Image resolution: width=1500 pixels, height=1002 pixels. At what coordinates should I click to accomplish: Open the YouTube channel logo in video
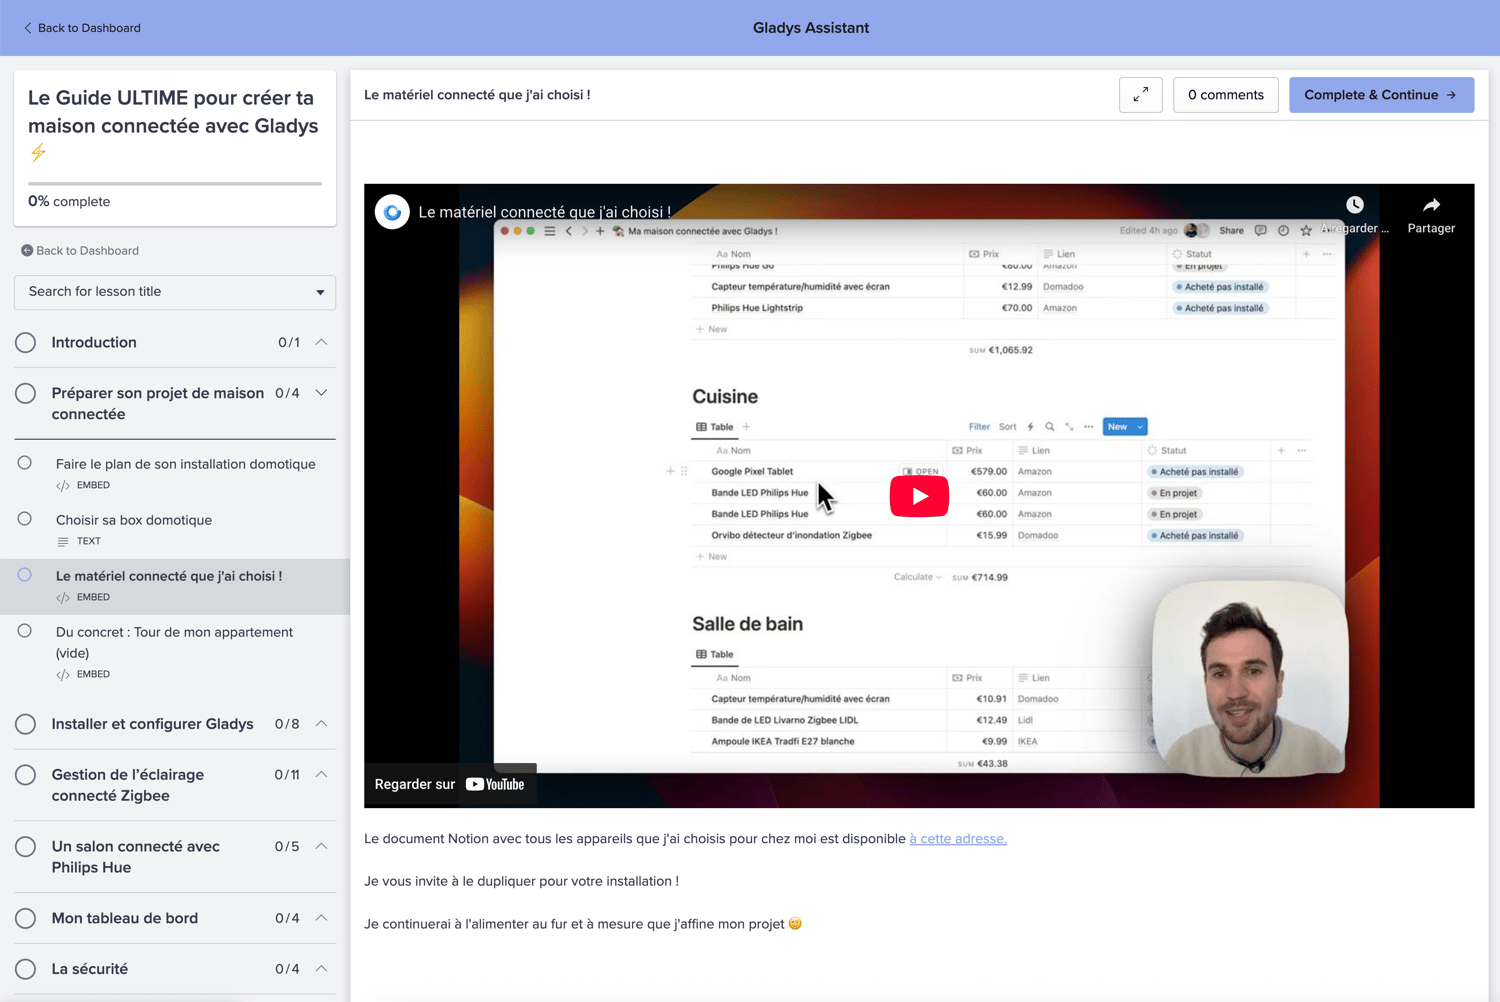(392, 212)
